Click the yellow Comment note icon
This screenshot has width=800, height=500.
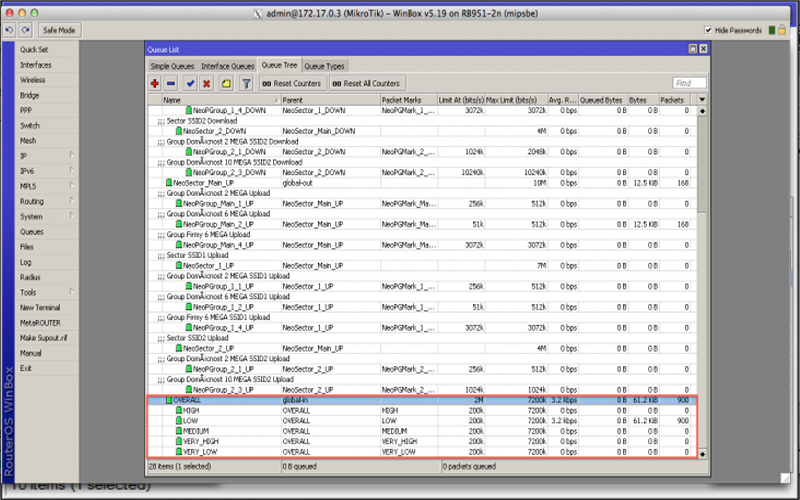(x=226, y=83)
